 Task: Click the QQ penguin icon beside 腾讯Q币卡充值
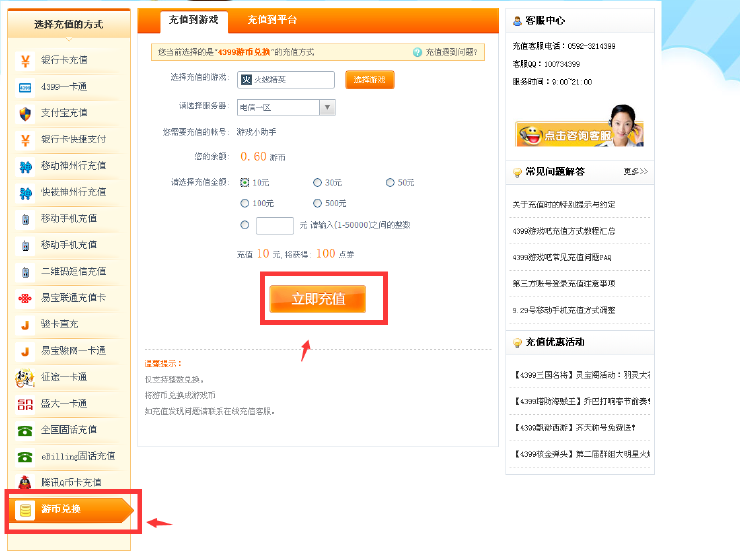(25, 483)
